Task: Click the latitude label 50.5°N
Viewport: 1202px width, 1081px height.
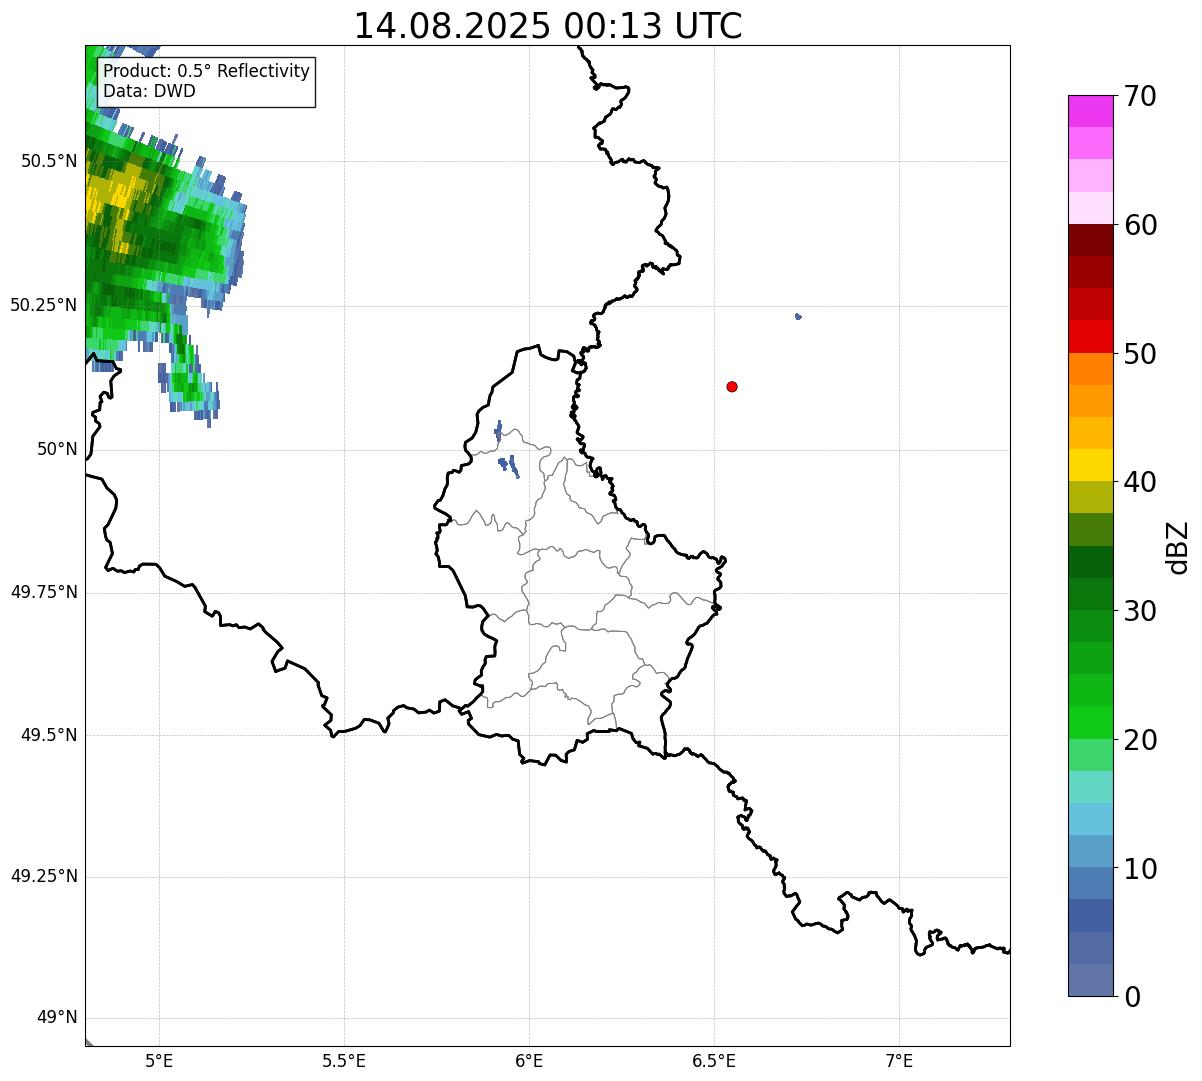Action: 49,162
